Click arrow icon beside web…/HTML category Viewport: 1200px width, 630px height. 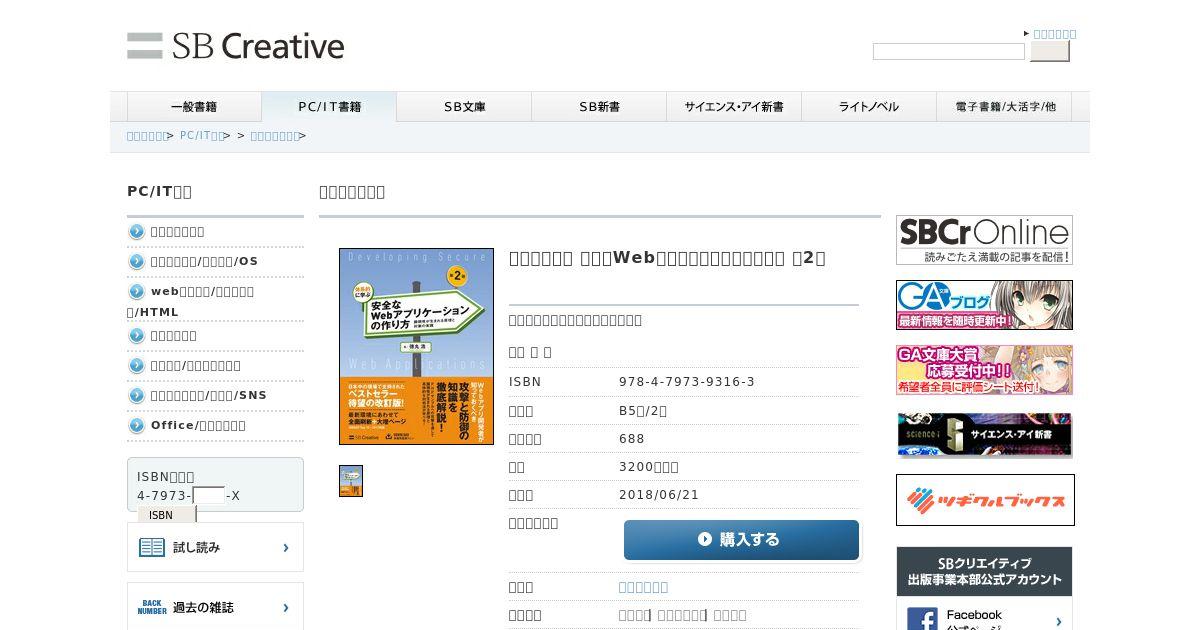pos(137,292)
